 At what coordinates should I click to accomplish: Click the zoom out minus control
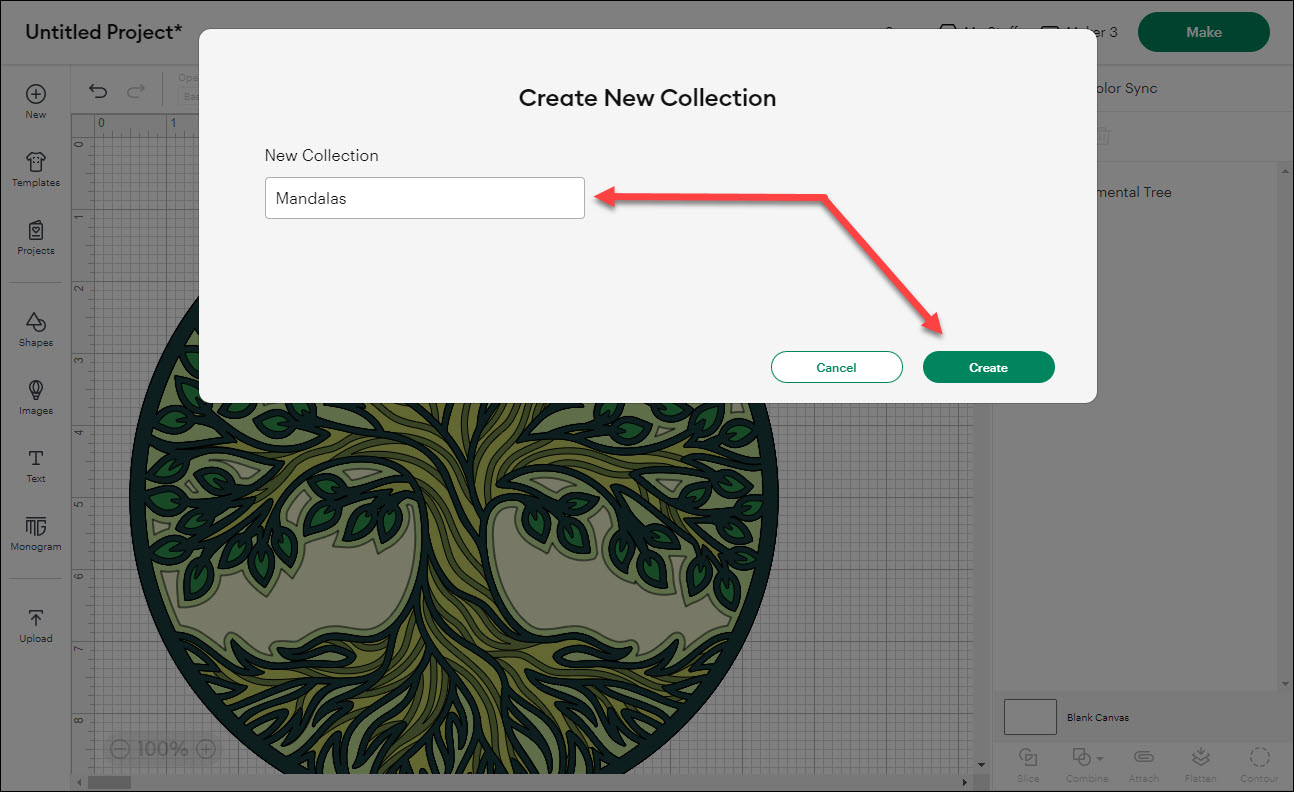120,748
